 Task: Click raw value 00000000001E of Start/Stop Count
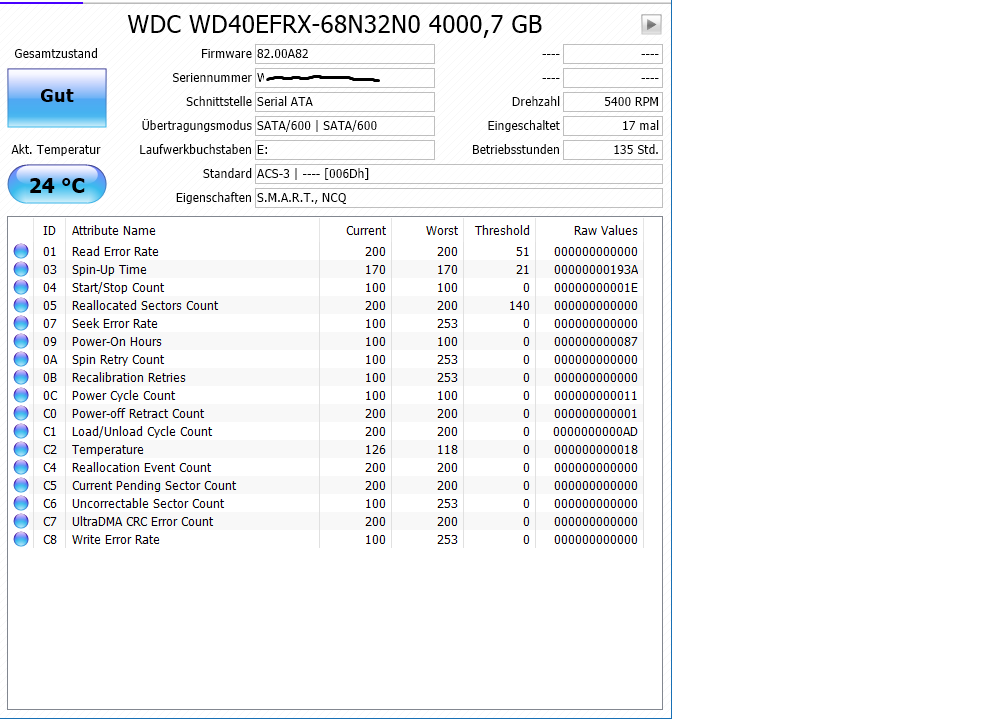[x=596, y=287]
